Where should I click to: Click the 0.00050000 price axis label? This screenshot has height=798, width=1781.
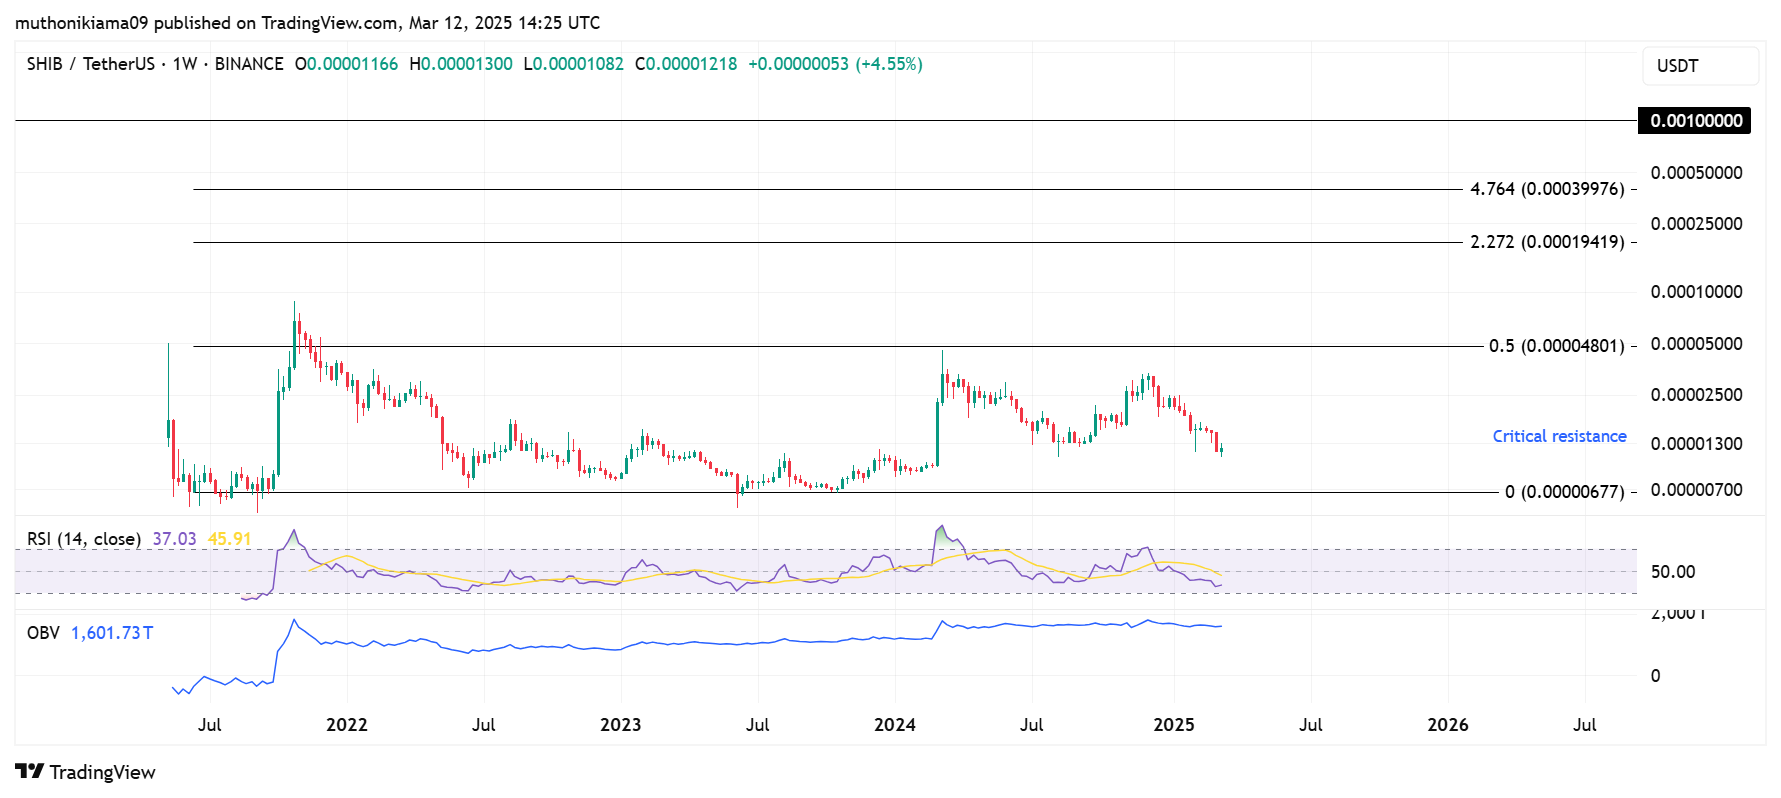1696,173
